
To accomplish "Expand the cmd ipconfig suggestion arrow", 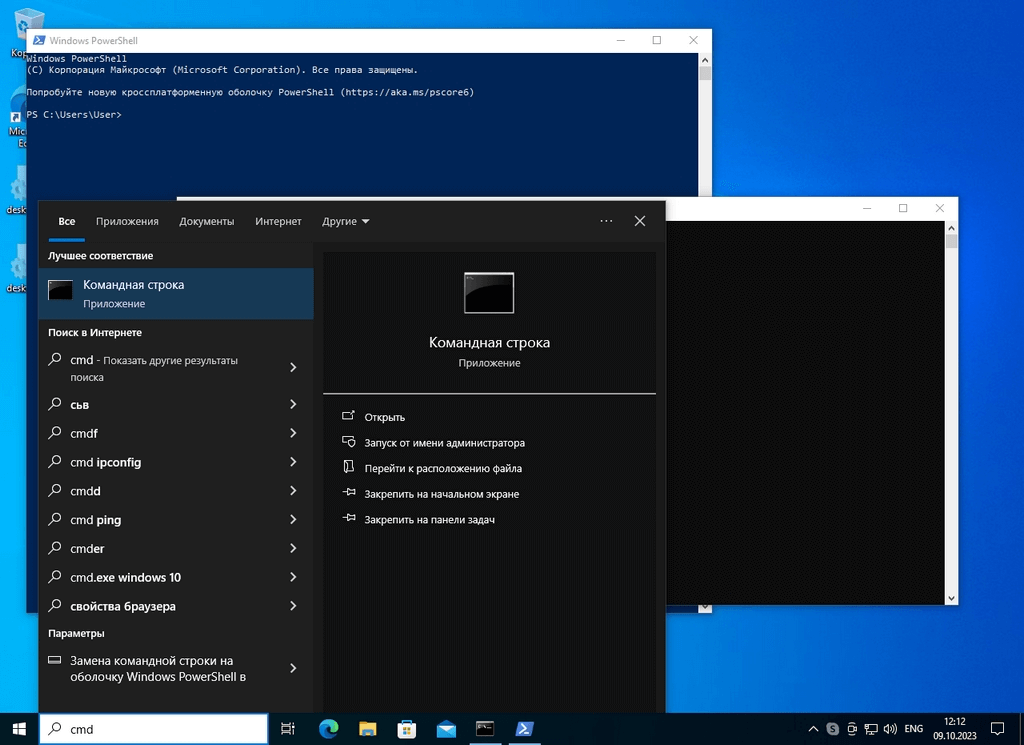I will click(x=293, y=462).
